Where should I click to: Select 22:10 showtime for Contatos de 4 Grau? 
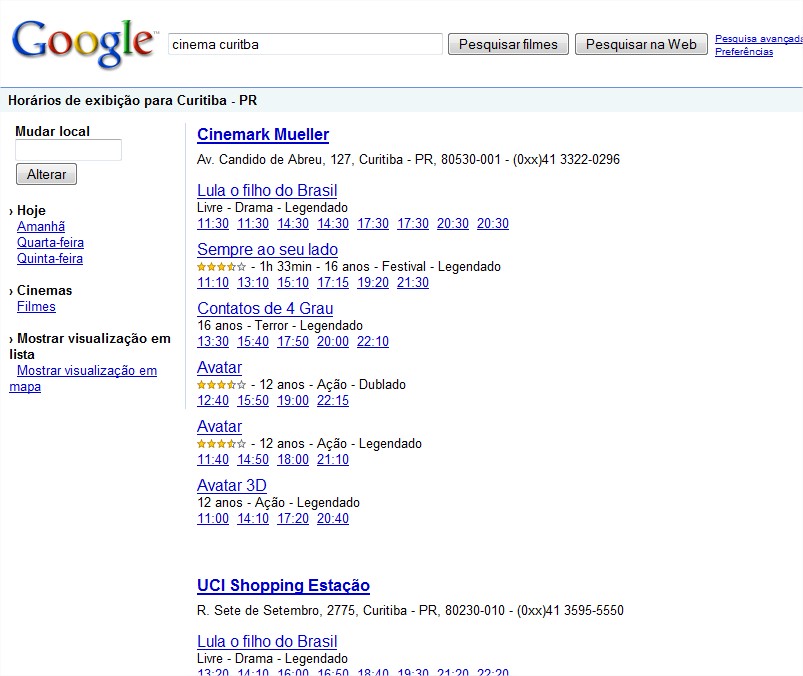coord(373,341)
